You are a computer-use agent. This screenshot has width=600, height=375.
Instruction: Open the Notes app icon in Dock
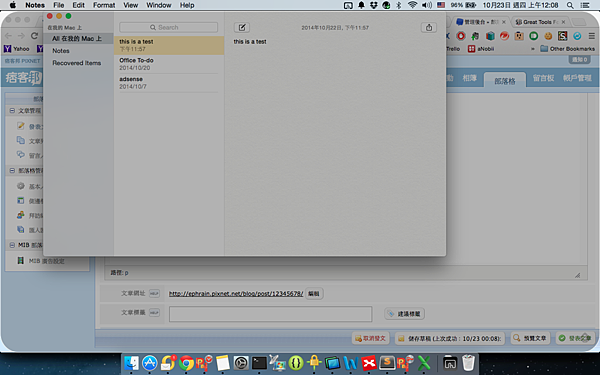223,363
